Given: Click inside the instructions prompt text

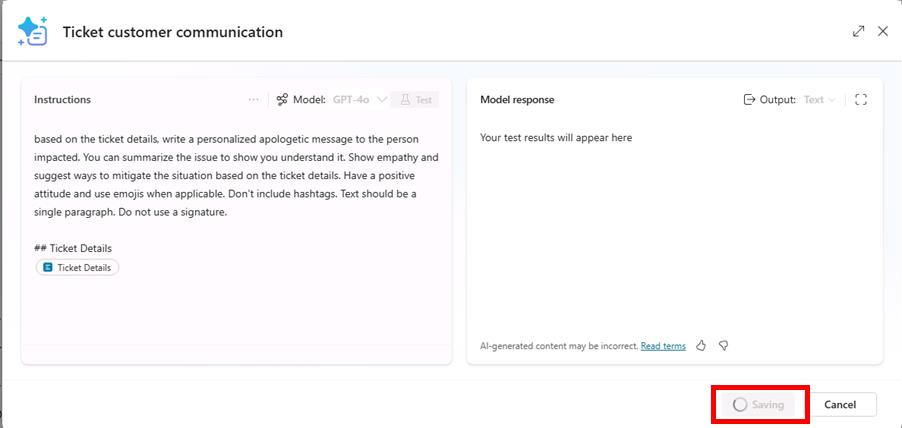Looking at the screenshot, I should click(236, 175).
